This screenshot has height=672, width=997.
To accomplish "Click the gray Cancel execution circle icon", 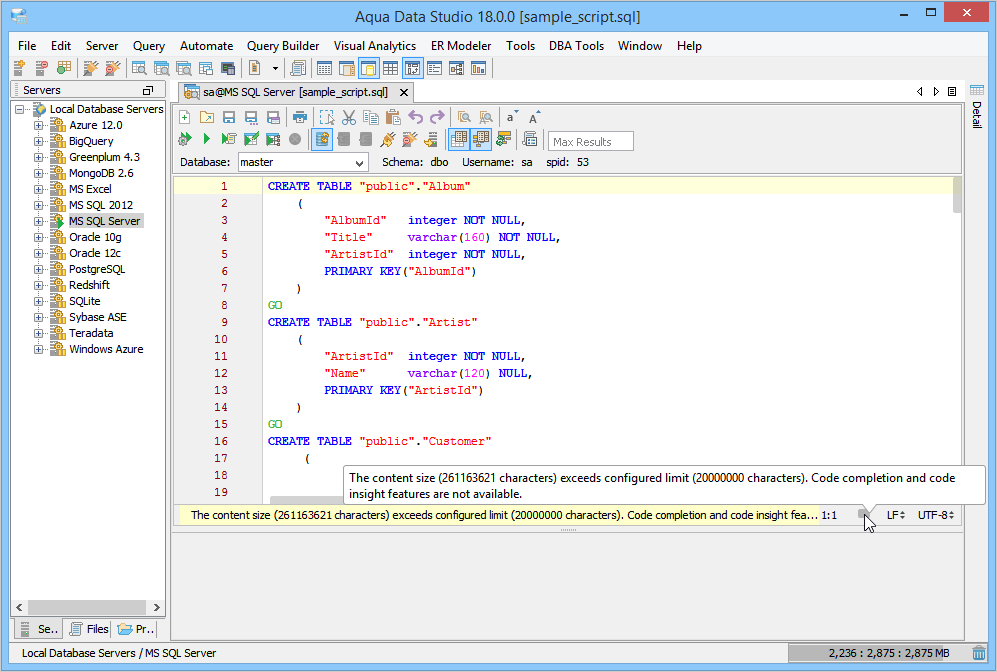I will [x=295, y=139].
